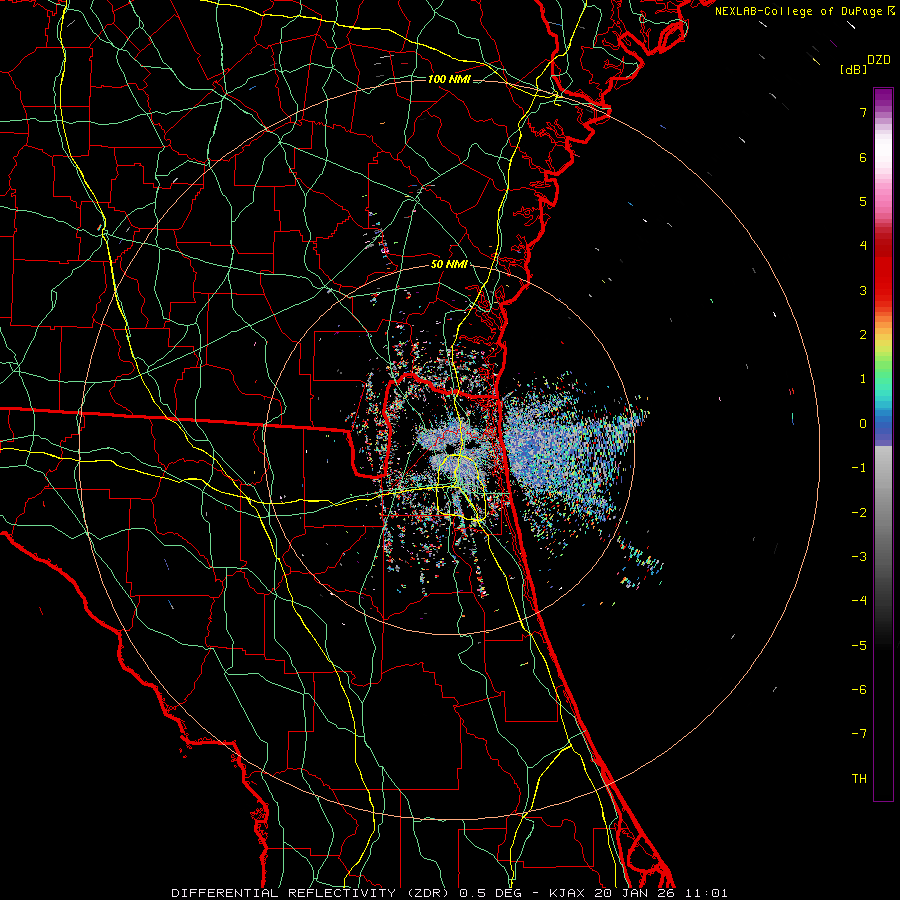Click legend value -5
This screenshot has height=900, width=900.
pos(859,645)
